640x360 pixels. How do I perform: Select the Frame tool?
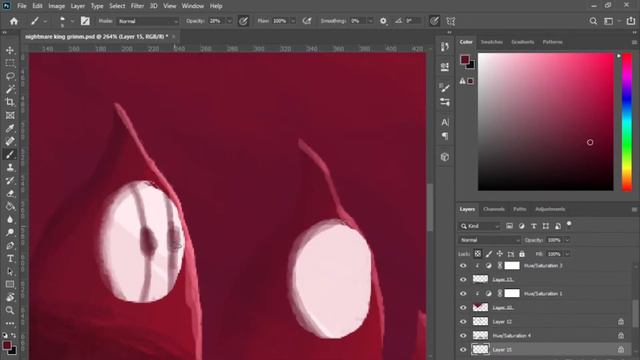point(10,116)
